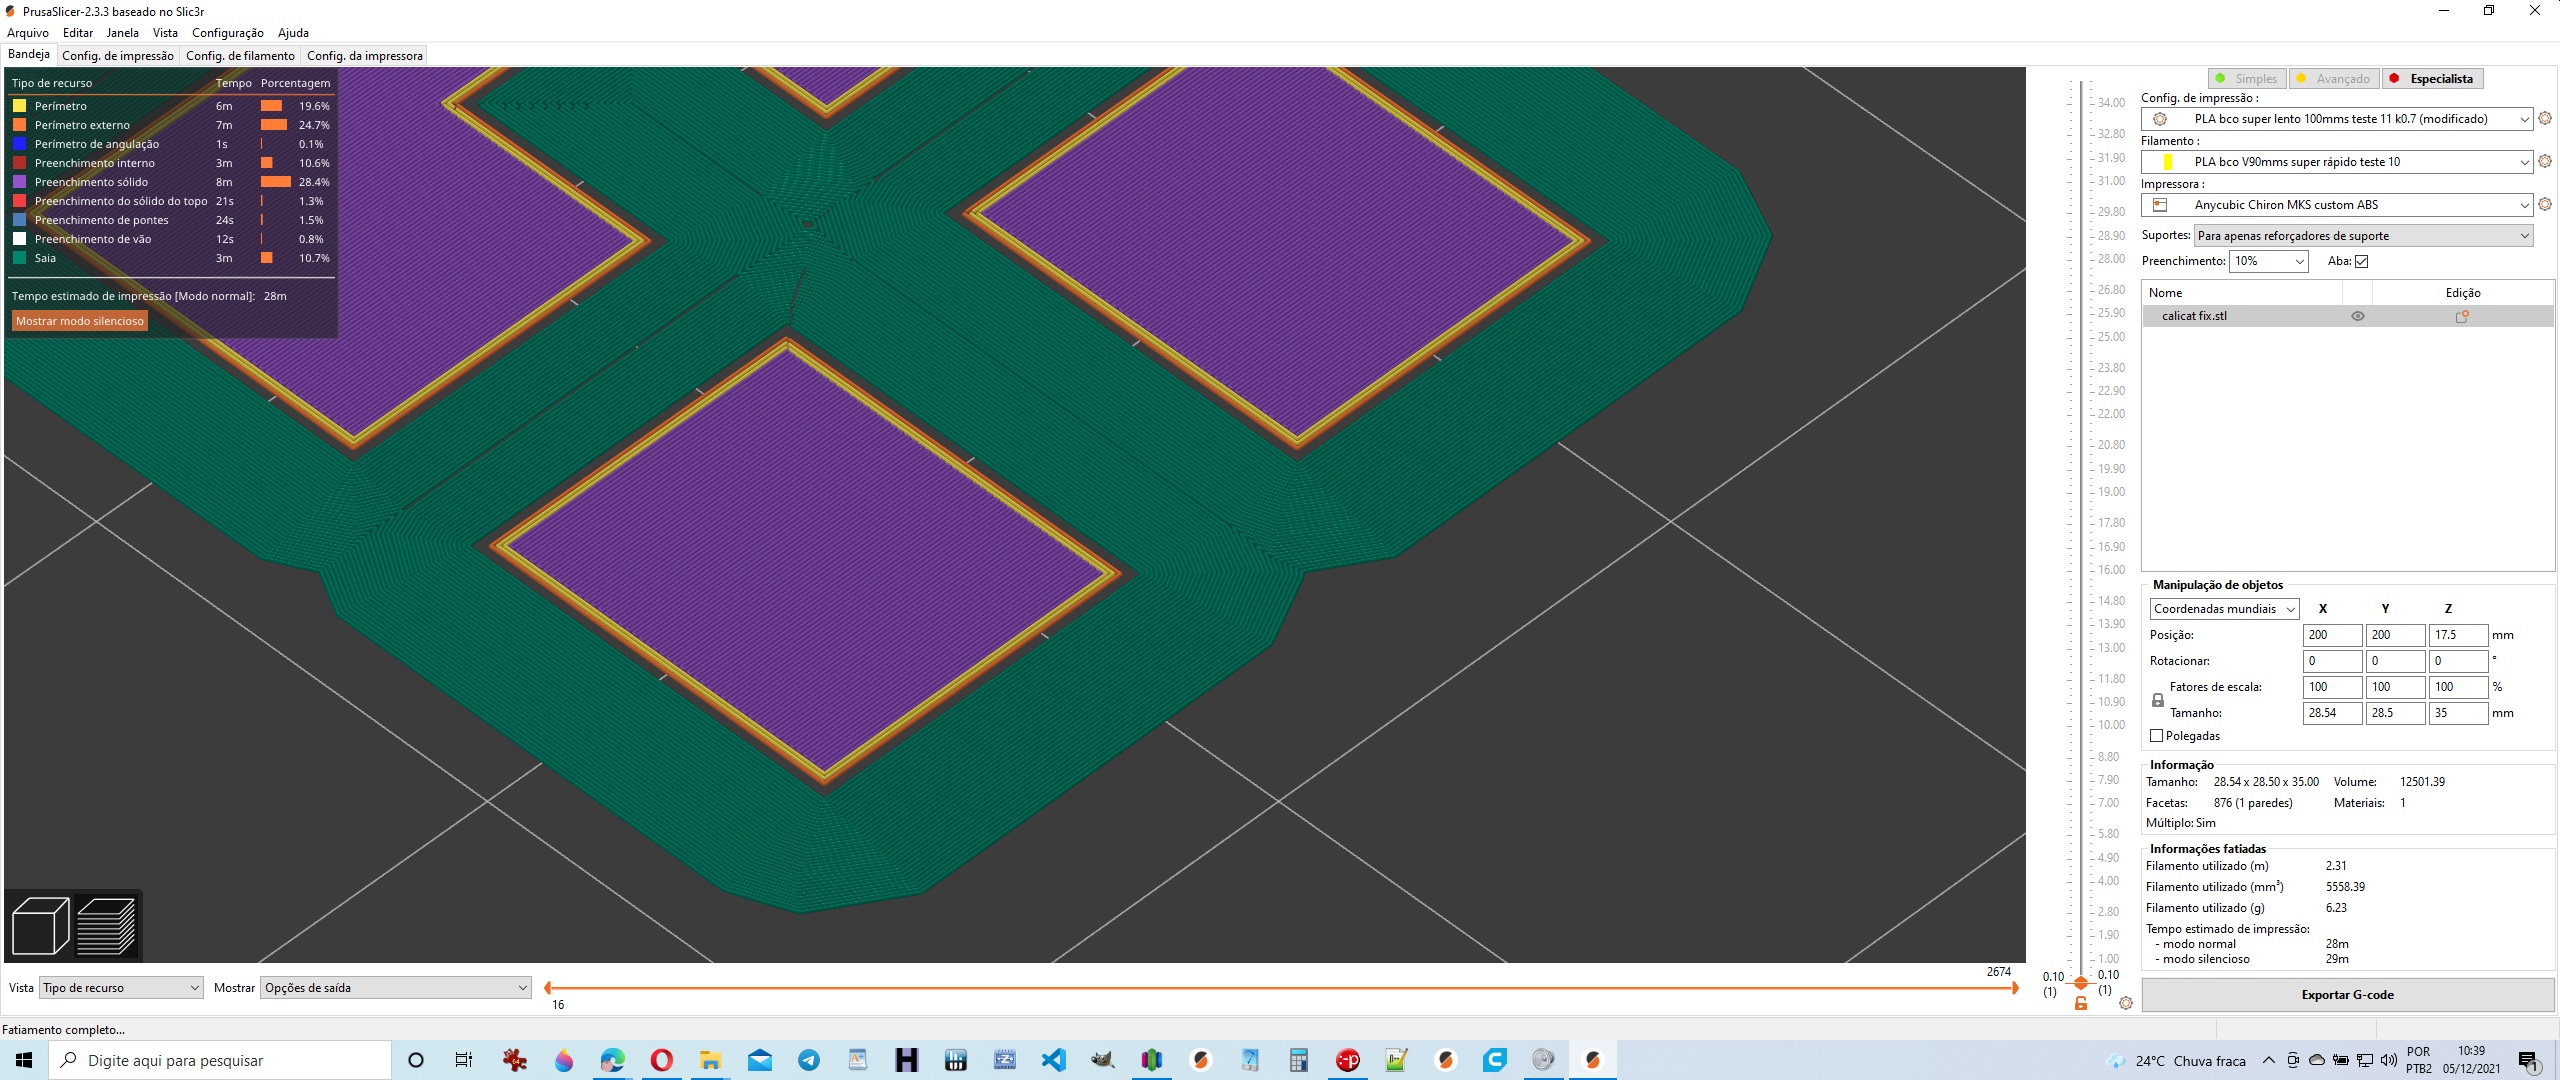Screen dimensions: 2560x1080
Task: Open the Preenchimento 10% dropdown
Action: pyautogui.click(x=2269, y=261)
